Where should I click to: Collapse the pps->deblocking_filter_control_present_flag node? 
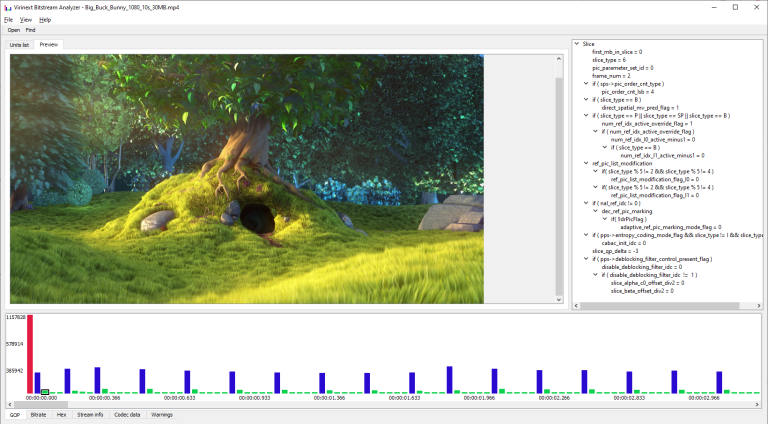click(586, 259)
